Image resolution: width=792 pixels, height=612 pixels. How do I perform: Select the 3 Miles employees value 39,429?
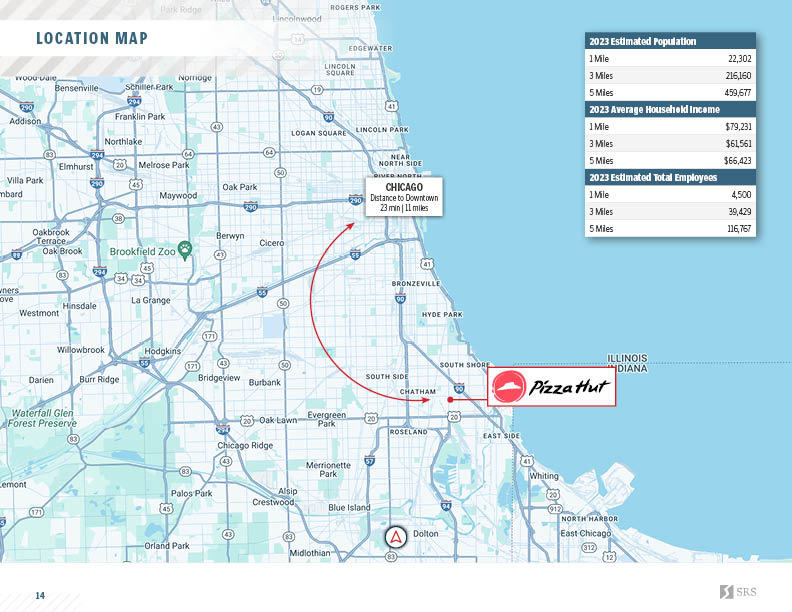(x=739, y=212)
